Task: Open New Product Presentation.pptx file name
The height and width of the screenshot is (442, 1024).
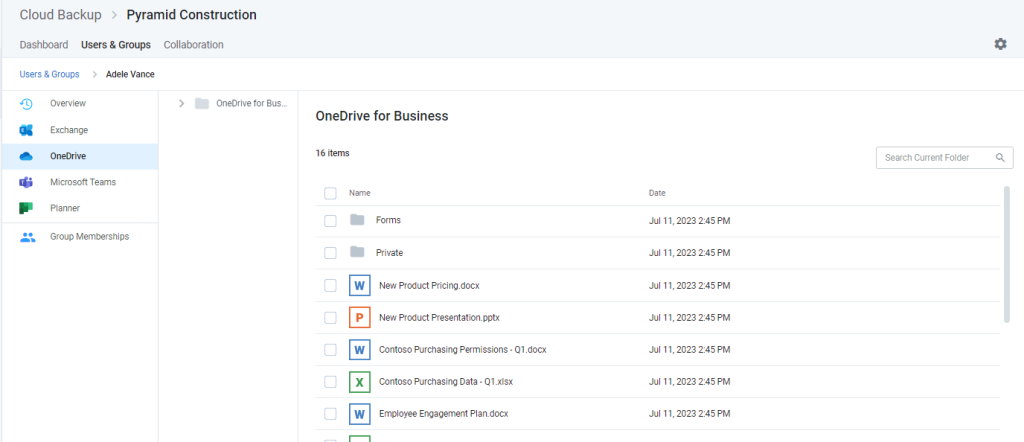Action: 440,317
